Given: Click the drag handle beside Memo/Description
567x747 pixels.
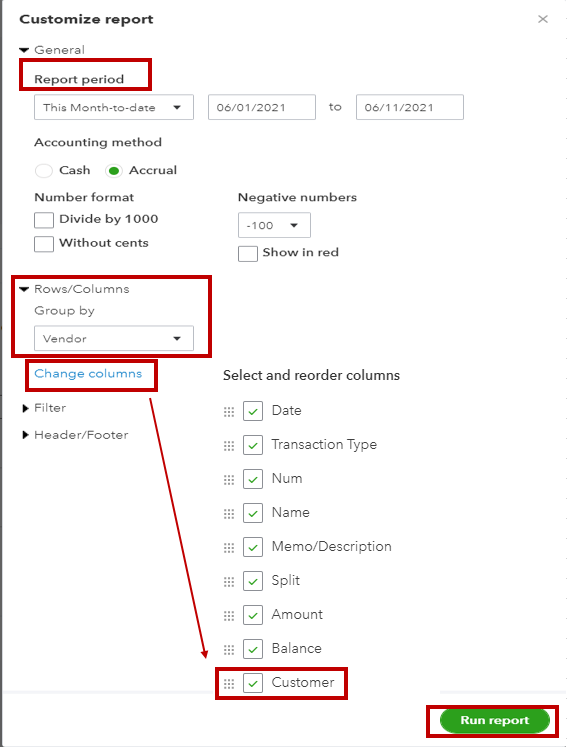Looking at the screenshot, I should click(x=229, y=547).
